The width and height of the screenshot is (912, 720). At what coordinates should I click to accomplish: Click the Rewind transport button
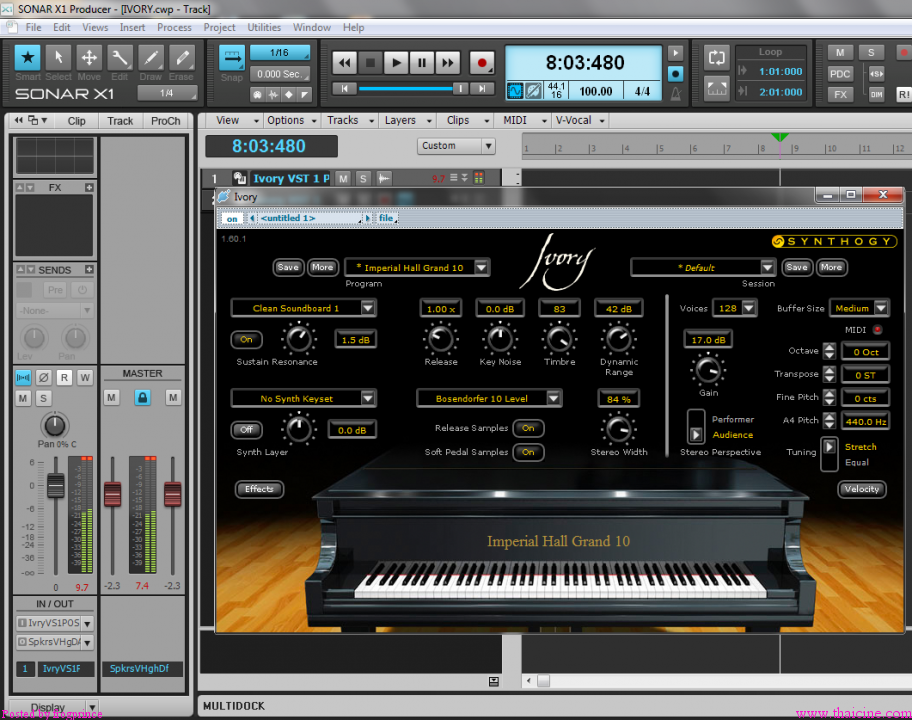pos(344,62)
